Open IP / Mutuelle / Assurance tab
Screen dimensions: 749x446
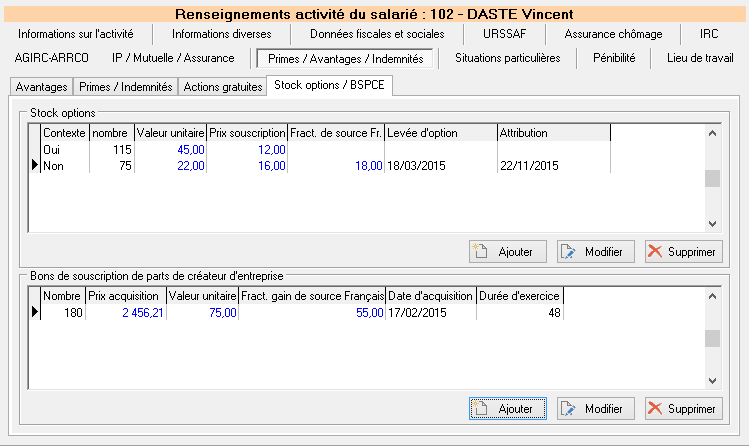click(x=174, y=58)
